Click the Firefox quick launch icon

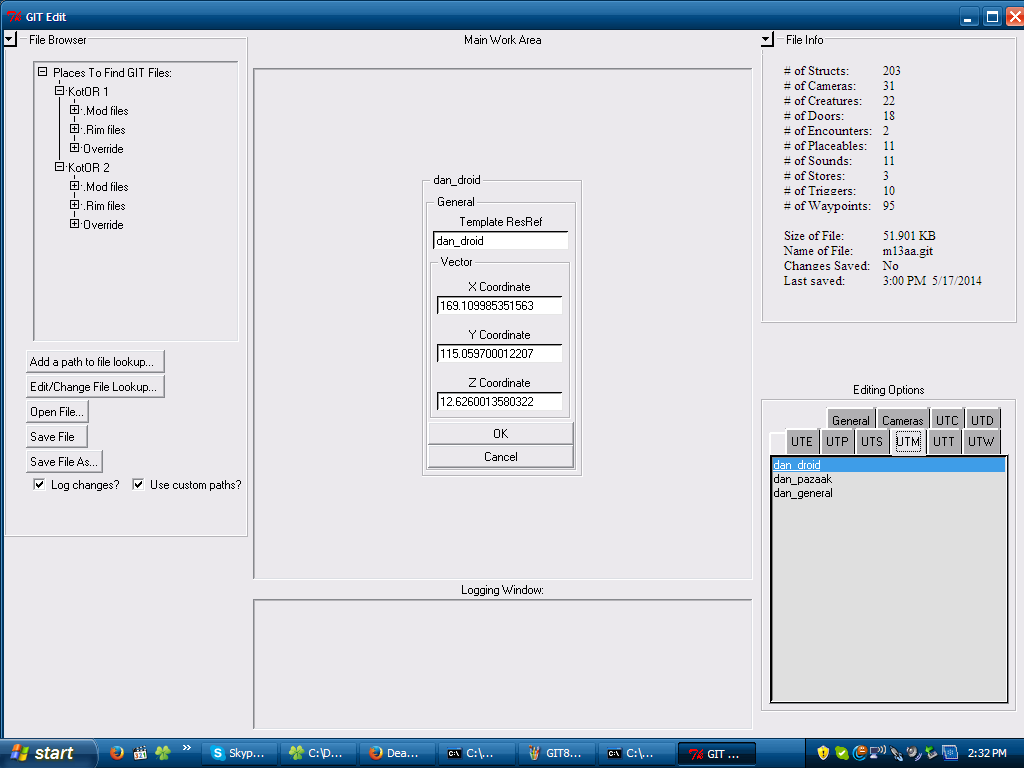point(117,752)
